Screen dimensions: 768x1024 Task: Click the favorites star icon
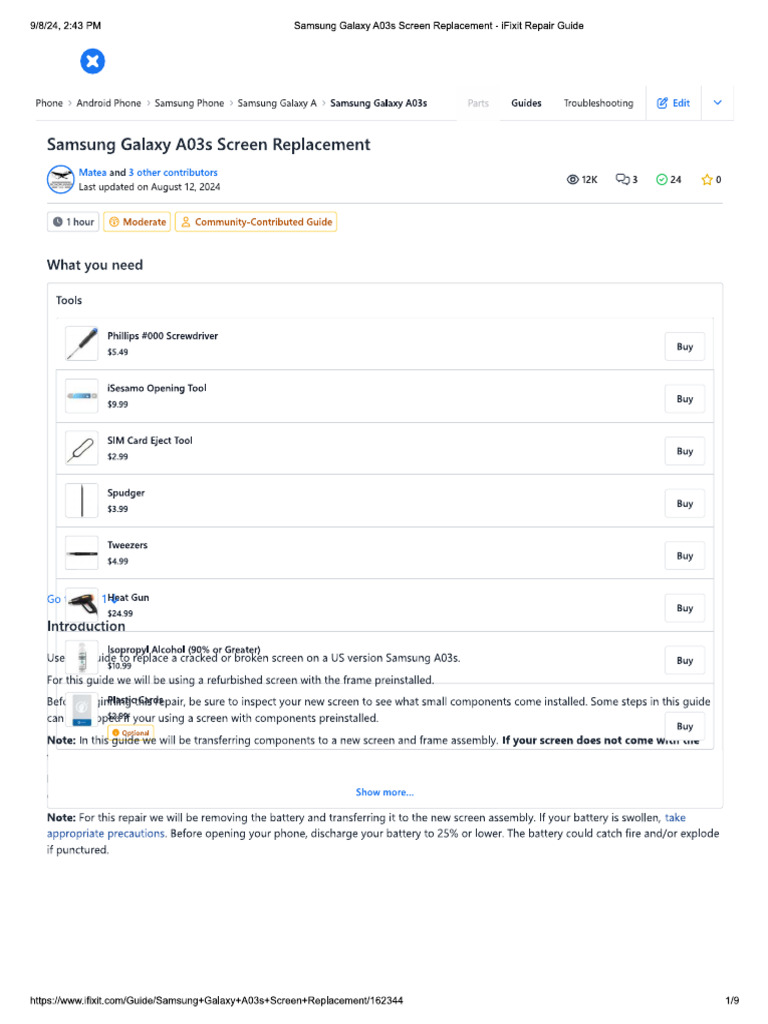point(707,180)
